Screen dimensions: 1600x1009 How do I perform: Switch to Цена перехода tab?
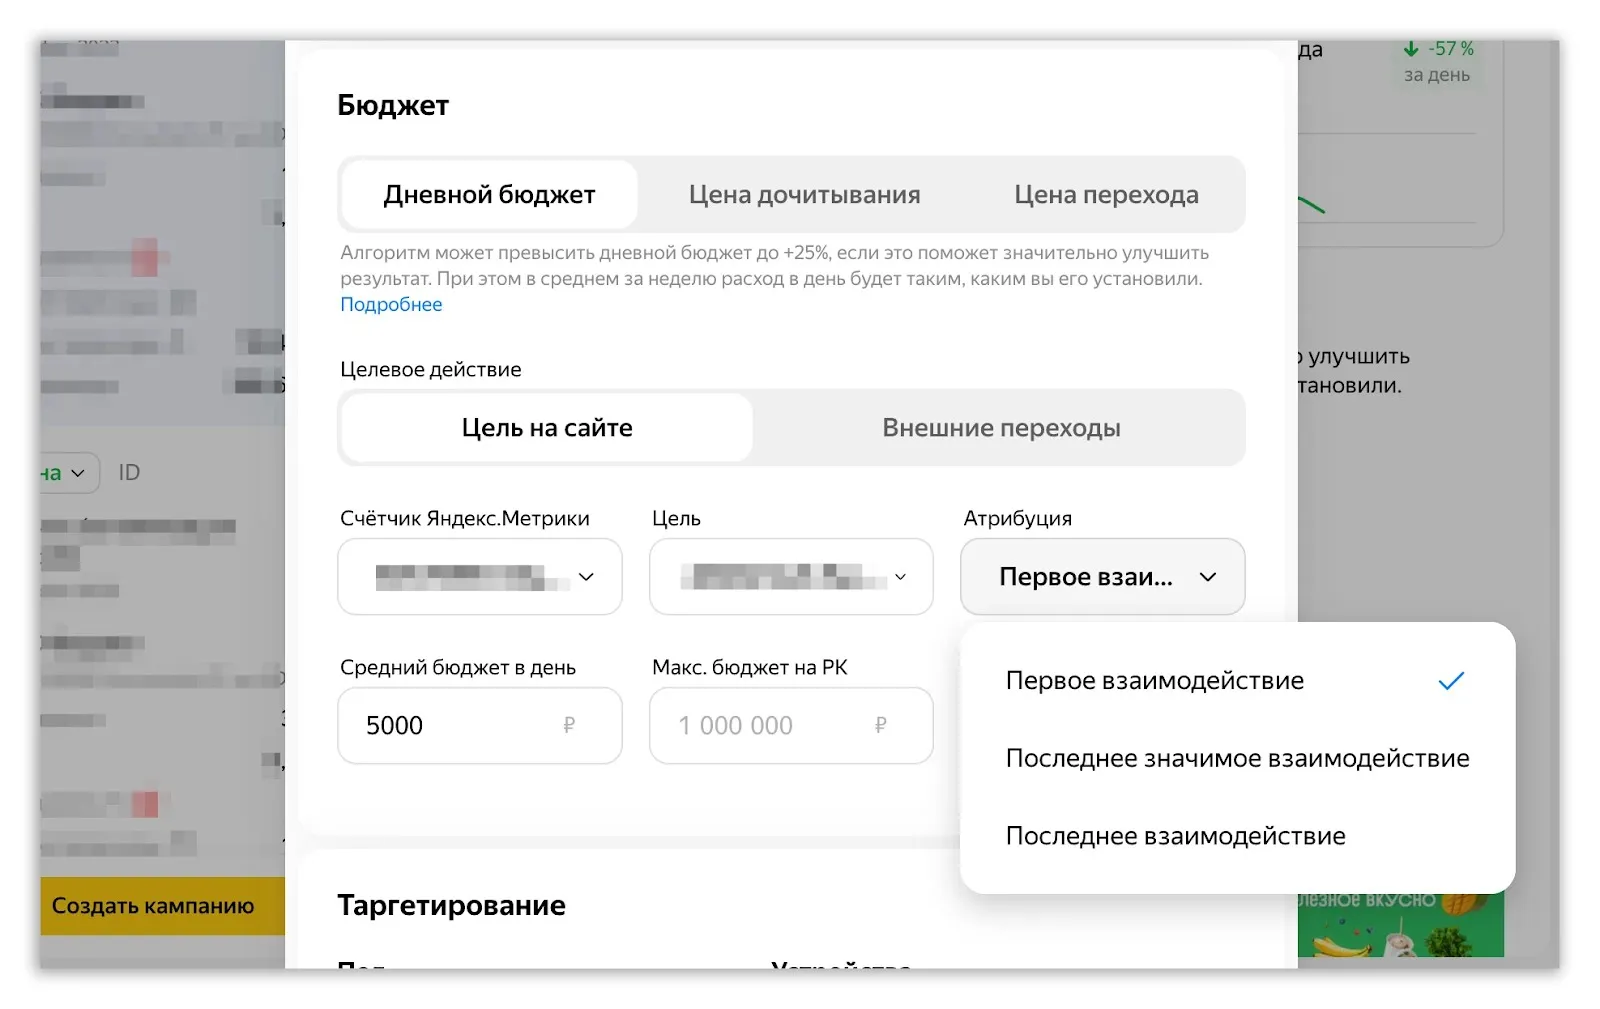tap(1106, 194)
